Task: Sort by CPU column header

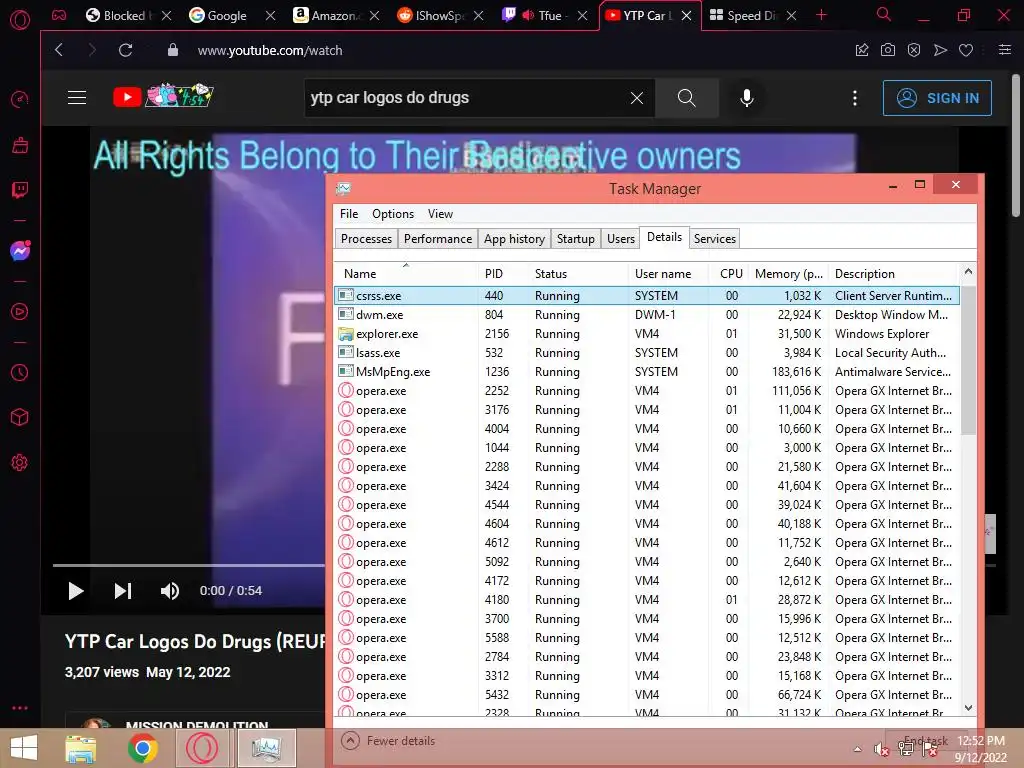Action: [x=729, y=274]
